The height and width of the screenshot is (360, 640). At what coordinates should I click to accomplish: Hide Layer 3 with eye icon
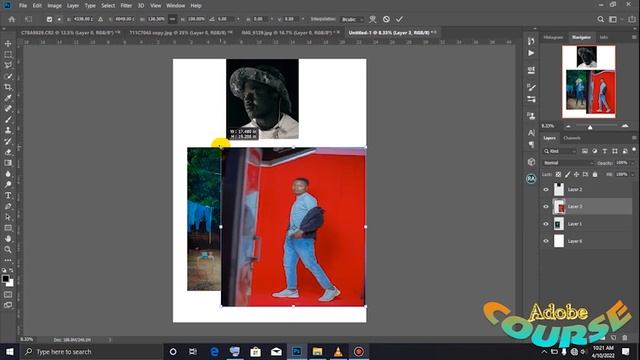[x=546, y=207]
